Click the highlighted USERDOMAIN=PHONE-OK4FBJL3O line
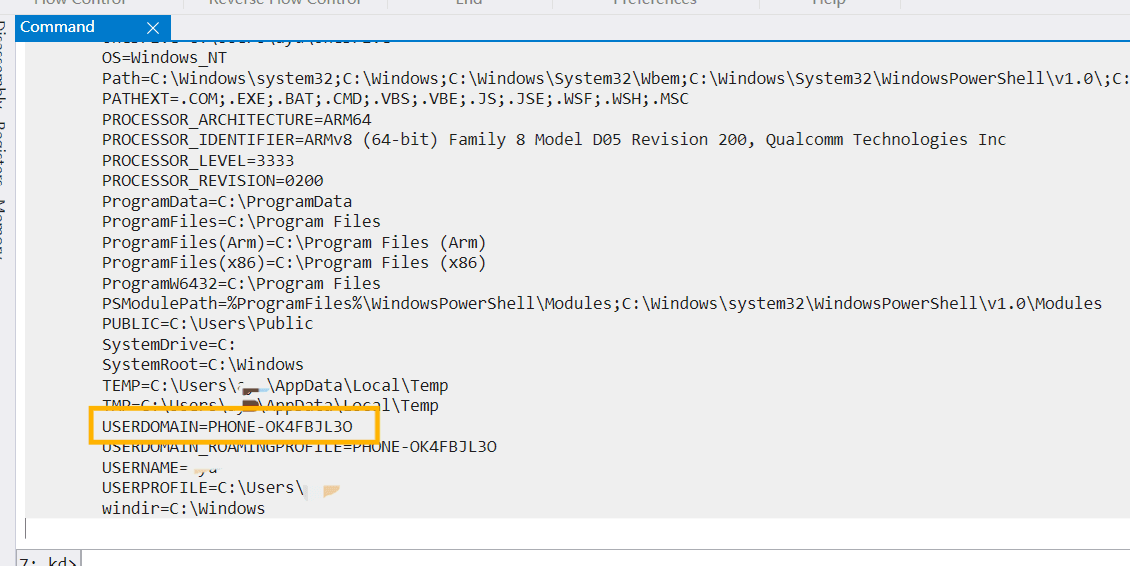This screenshot has width=1130, height=566. tap(228, 426)
